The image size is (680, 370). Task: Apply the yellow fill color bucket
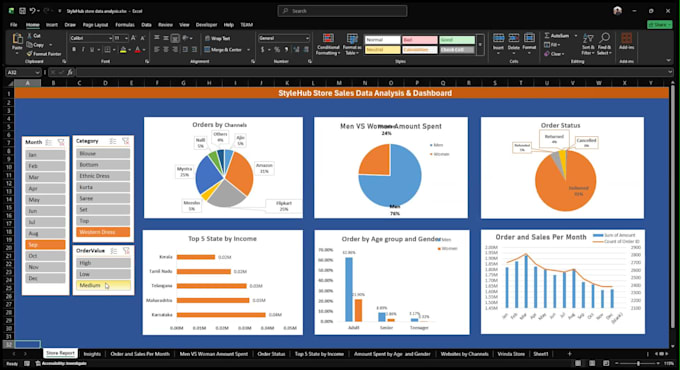coord(123,50)
